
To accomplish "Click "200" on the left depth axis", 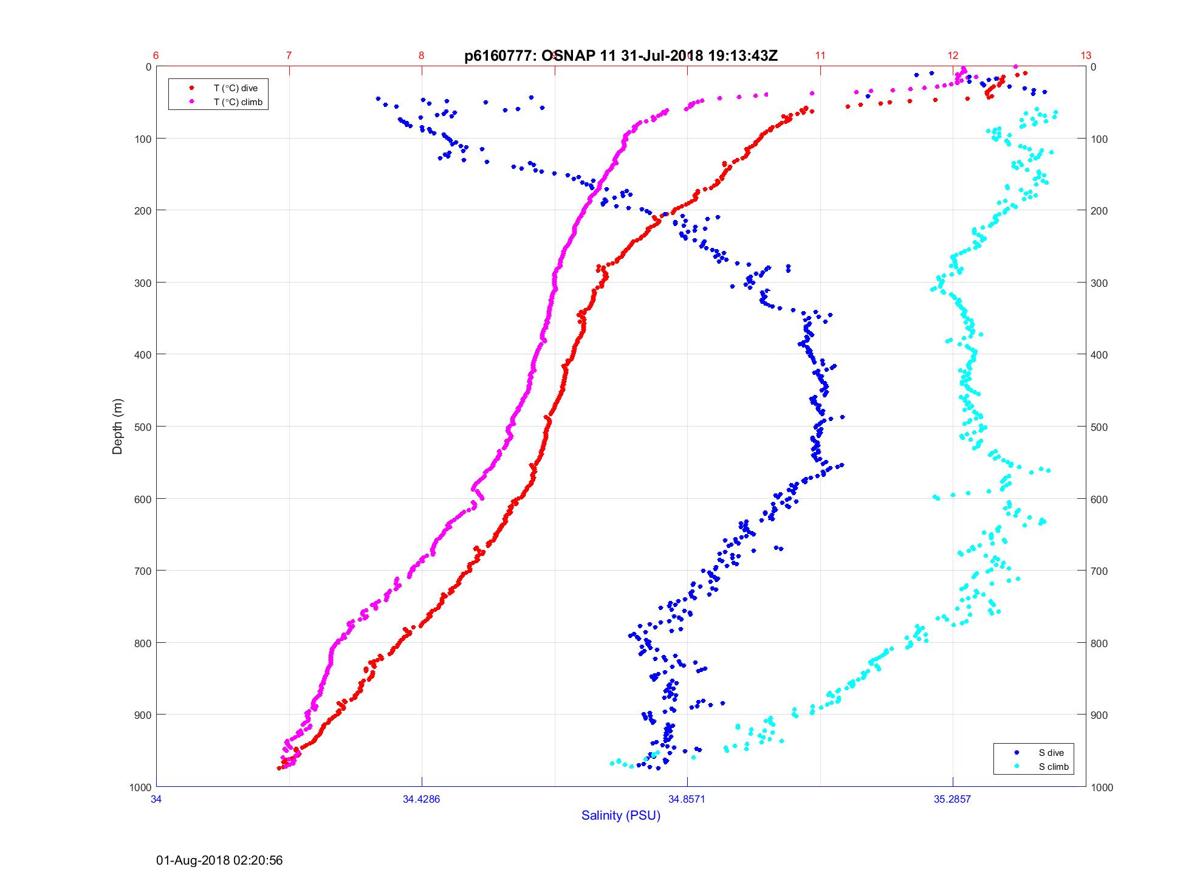I will [142, 211].
